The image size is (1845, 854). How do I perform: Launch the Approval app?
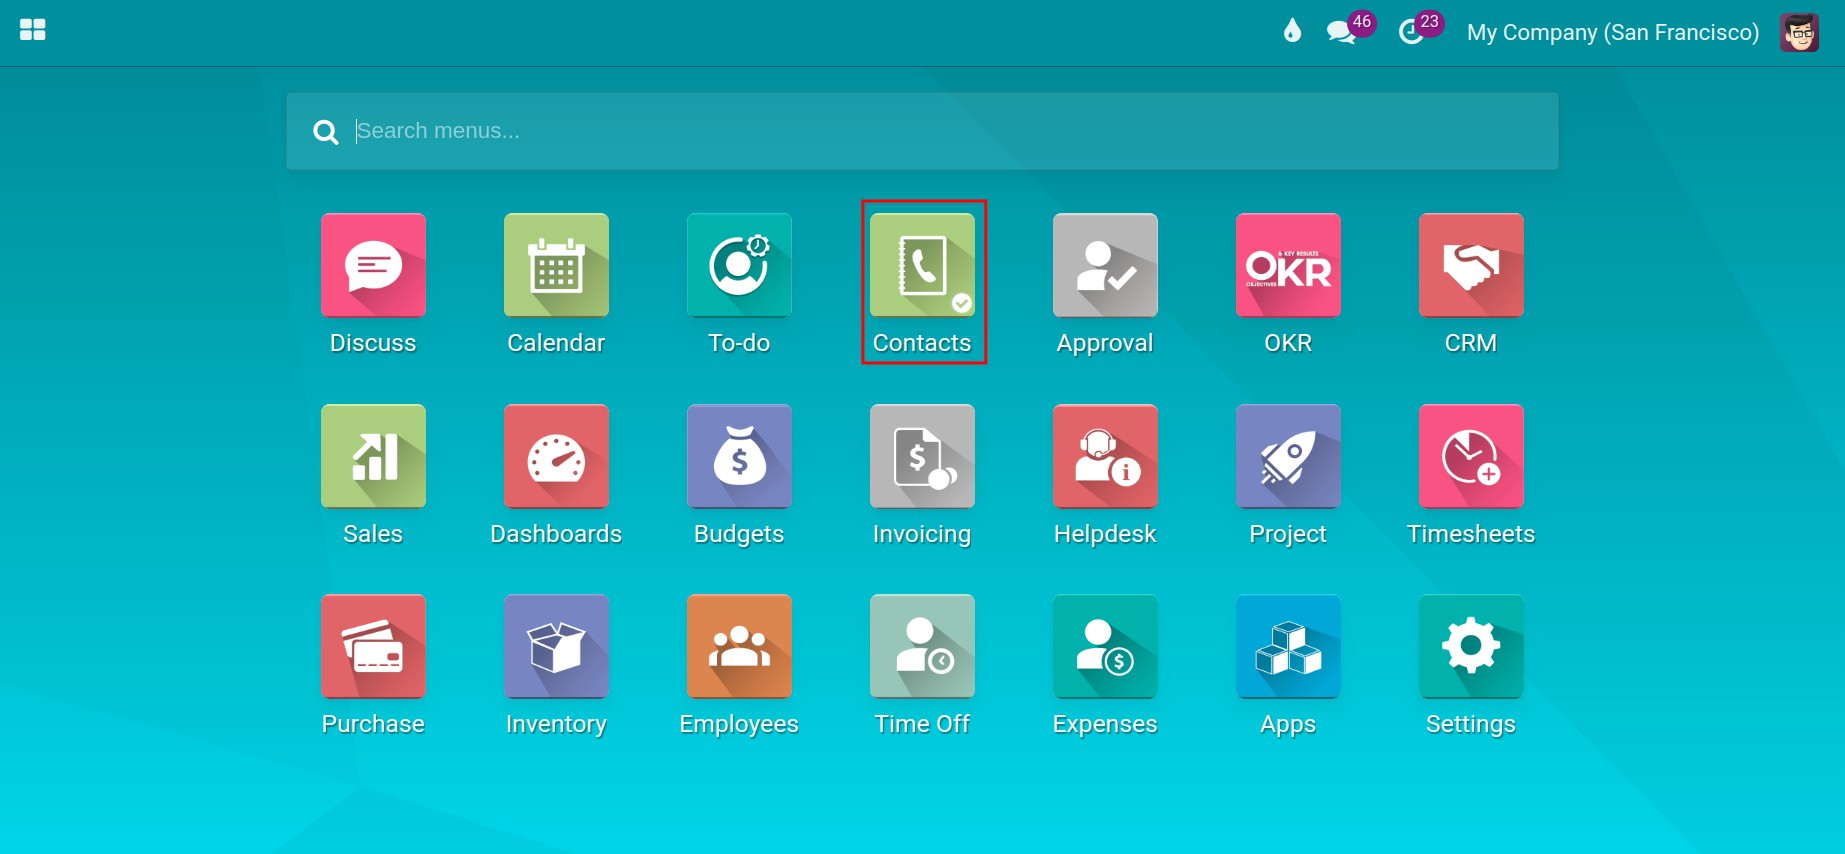tap(1105, 265)
